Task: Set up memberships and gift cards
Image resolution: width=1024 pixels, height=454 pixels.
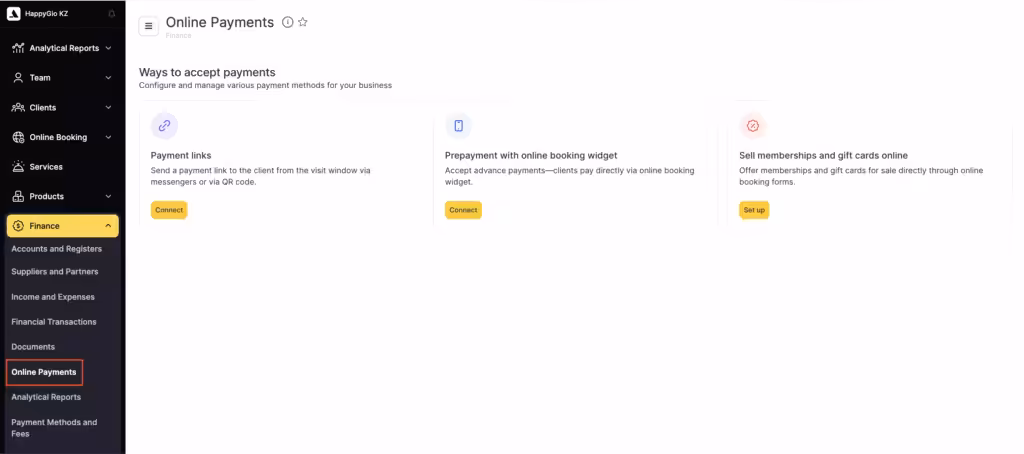Action: click(754, 210)
